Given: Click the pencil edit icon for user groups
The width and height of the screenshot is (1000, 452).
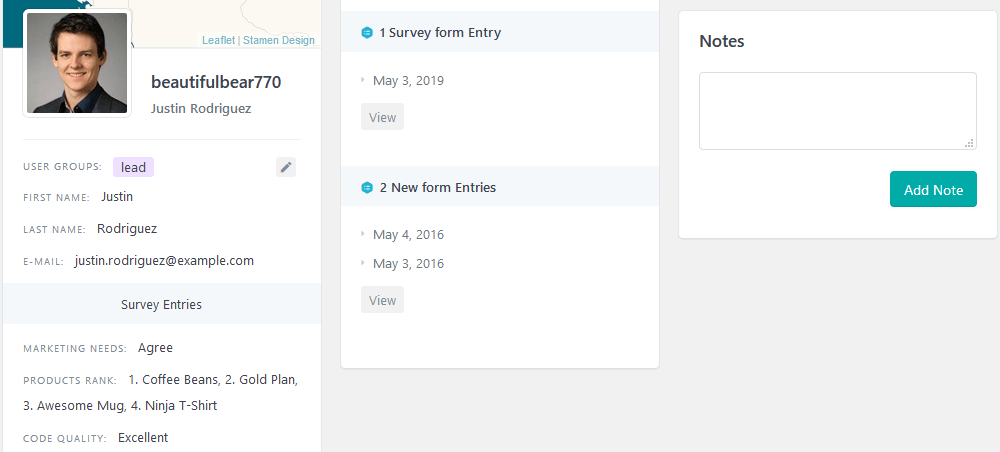Looking at the screenshot, I should tap(286, 167).
